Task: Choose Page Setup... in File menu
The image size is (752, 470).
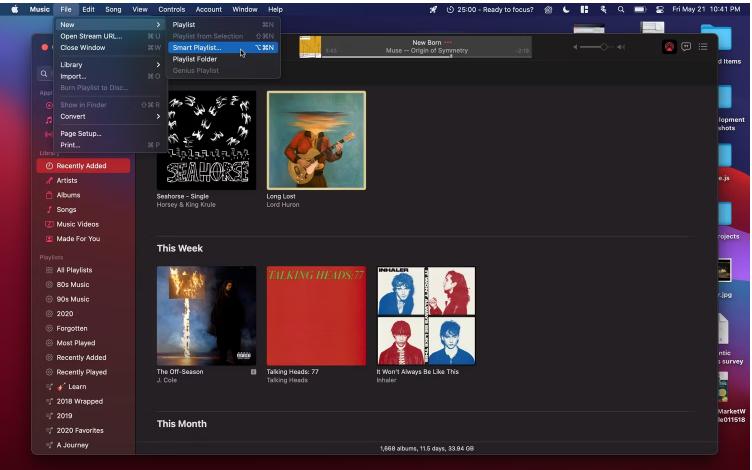Action: 110,133
